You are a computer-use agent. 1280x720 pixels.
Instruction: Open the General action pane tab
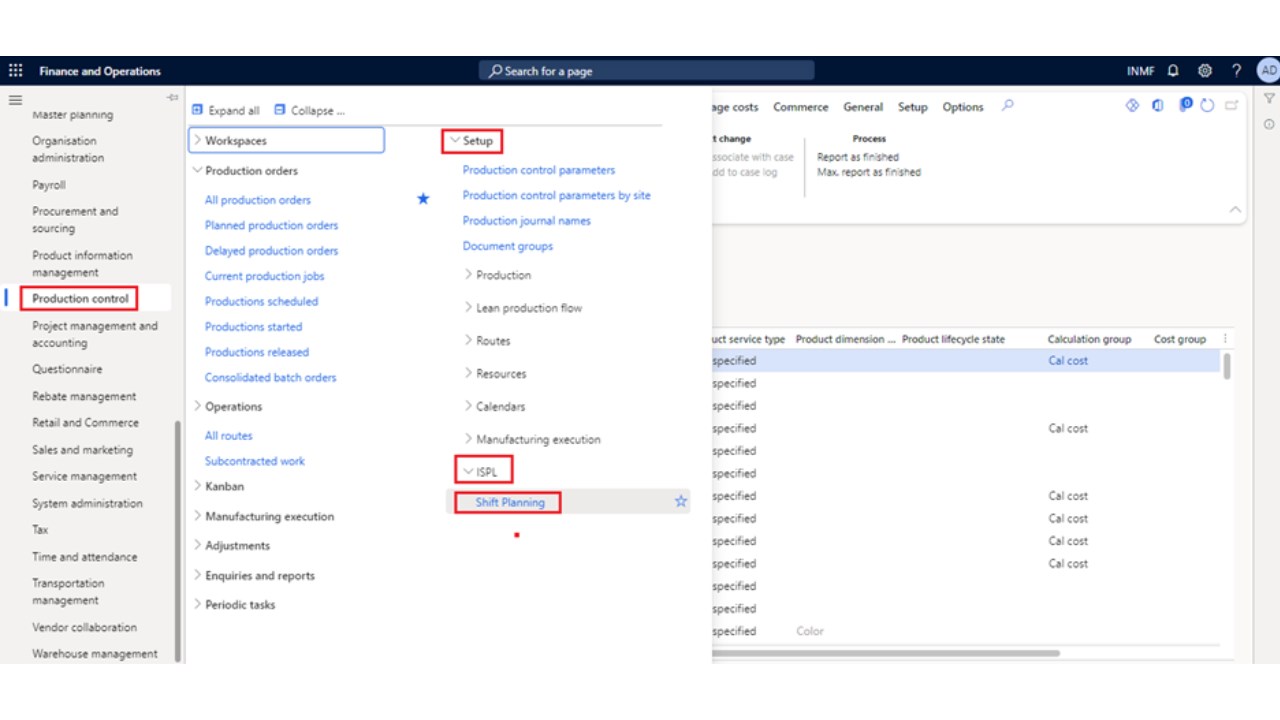pyautogui.click(x=863, y=107)
